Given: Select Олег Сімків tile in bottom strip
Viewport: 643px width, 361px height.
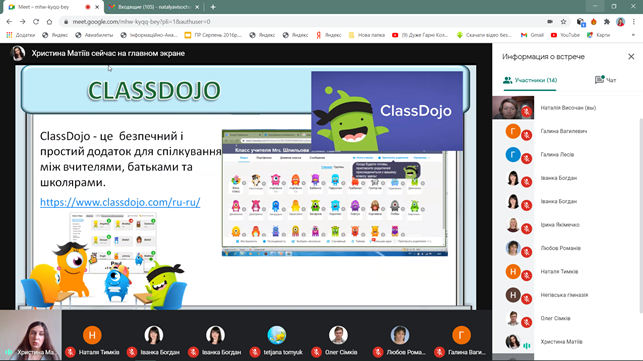Looking at the screenshot, I should (x=338, y=336).
